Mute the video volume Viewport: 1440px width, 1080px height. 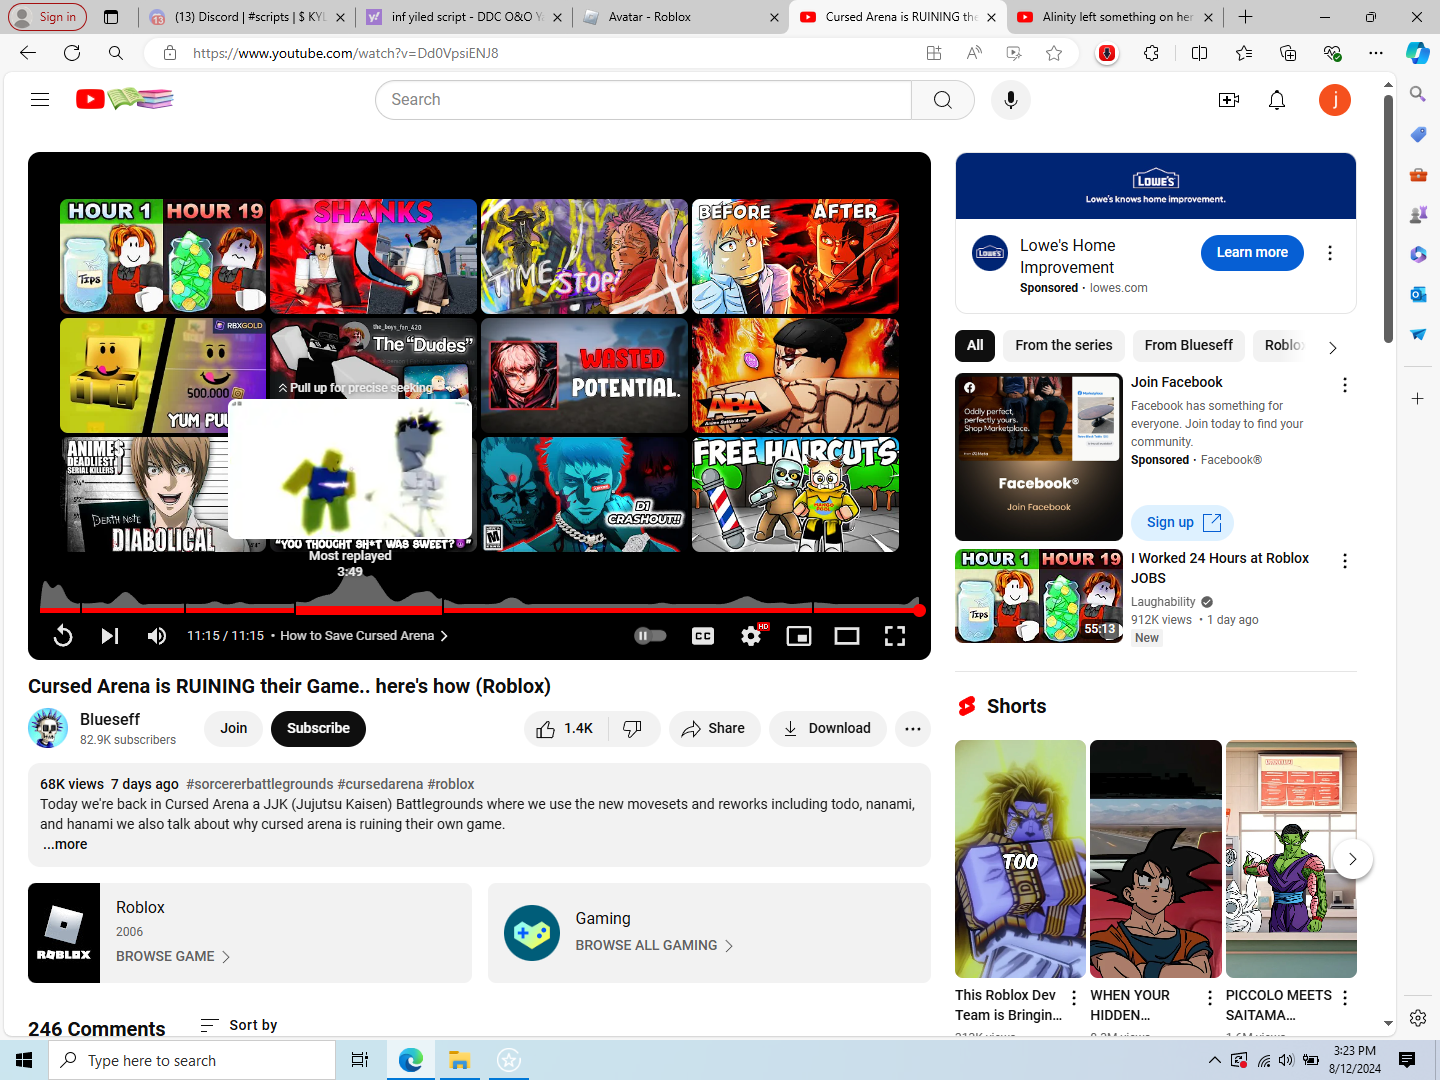point(157,636)
